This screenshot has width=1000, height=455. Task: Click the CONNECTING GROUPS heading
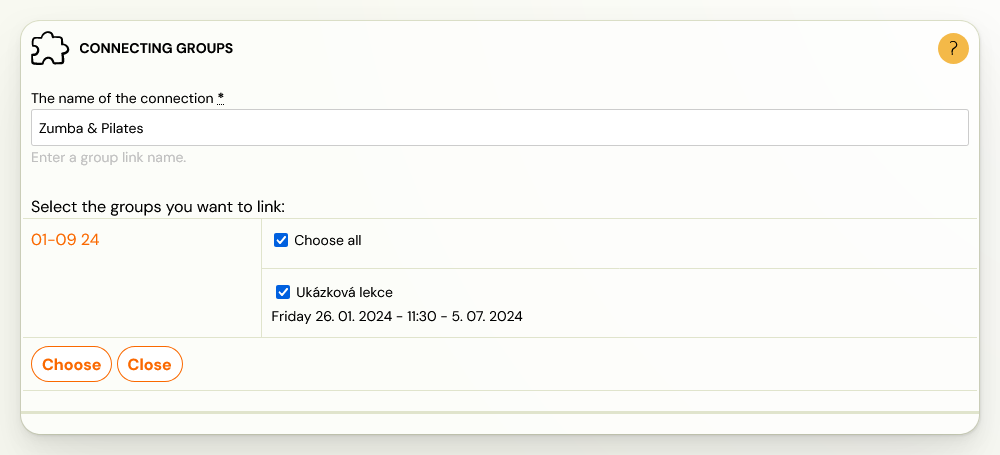tap(156, 48)
